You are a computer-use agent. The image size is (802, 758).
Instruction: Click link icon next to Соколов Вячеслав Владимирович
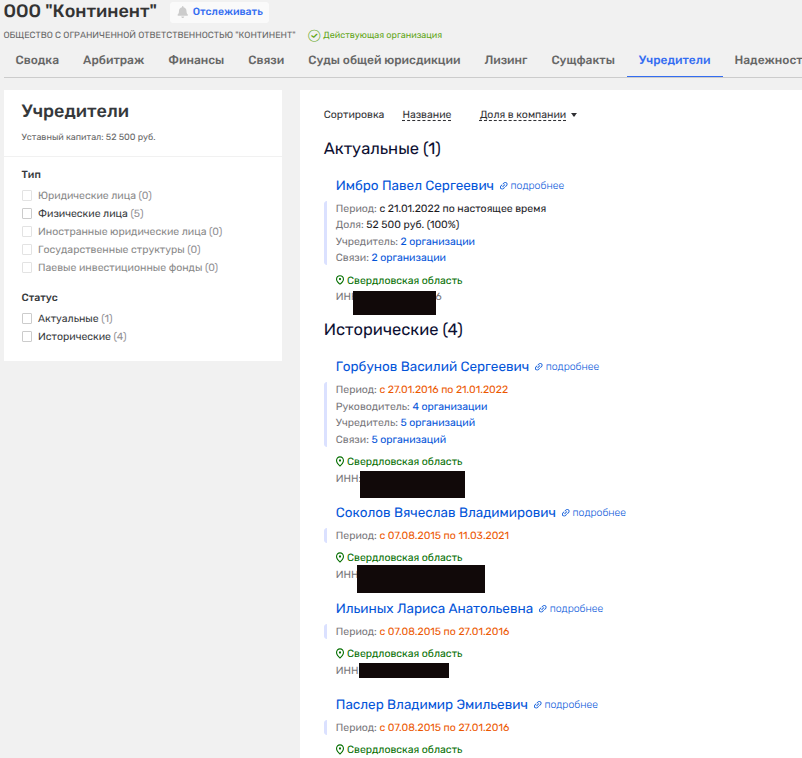[x=565, y=513]
